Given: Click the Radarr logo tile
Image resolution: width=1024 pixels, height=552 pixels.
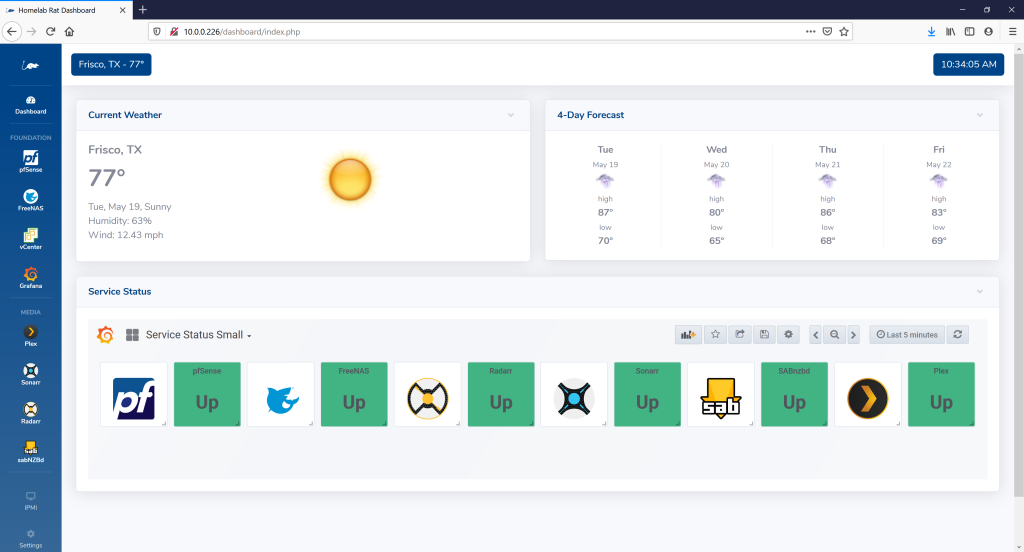Looking at the screenshot, I should (428, 395).
